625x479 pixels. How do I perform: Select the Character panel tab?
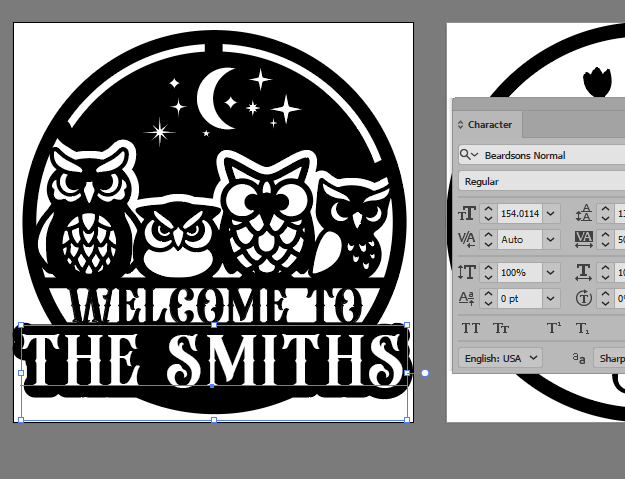489,125
